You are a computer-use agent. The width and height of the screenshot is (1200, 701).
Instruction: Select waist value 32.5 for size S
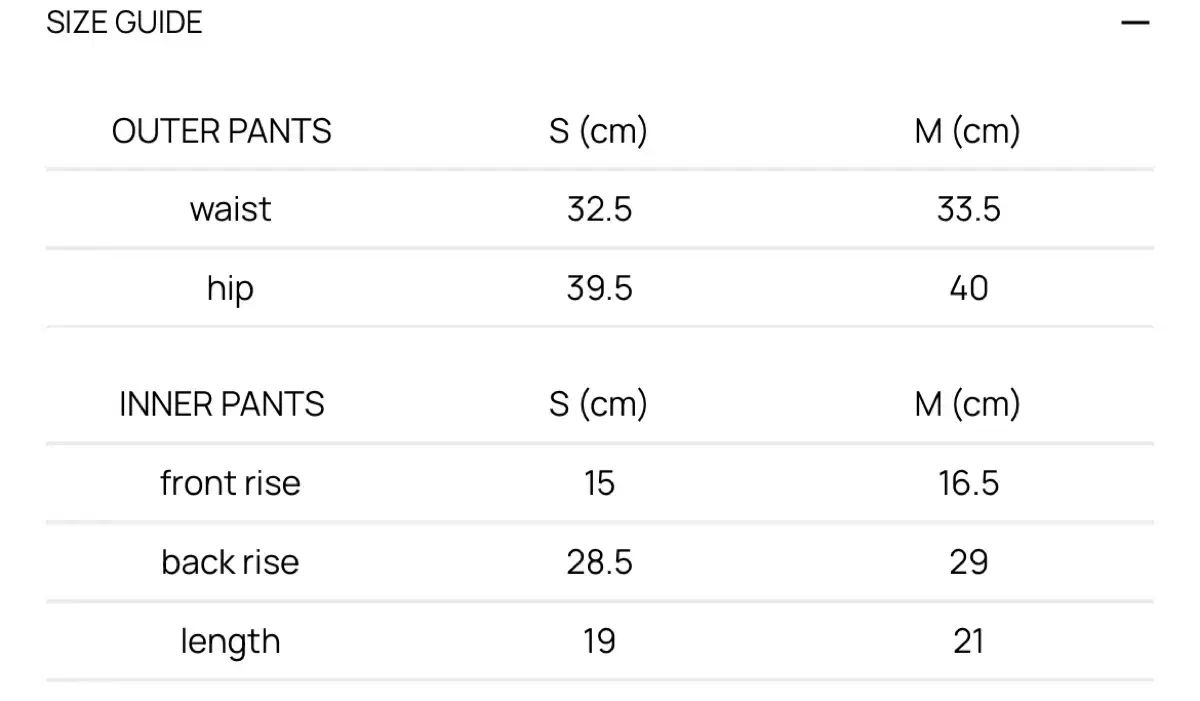[x=599, y=209]
